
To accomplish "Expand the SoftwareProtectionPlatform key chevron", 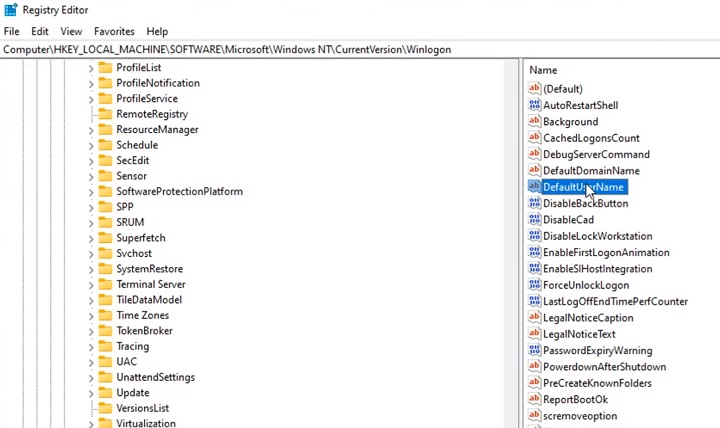I will point(91,192).
